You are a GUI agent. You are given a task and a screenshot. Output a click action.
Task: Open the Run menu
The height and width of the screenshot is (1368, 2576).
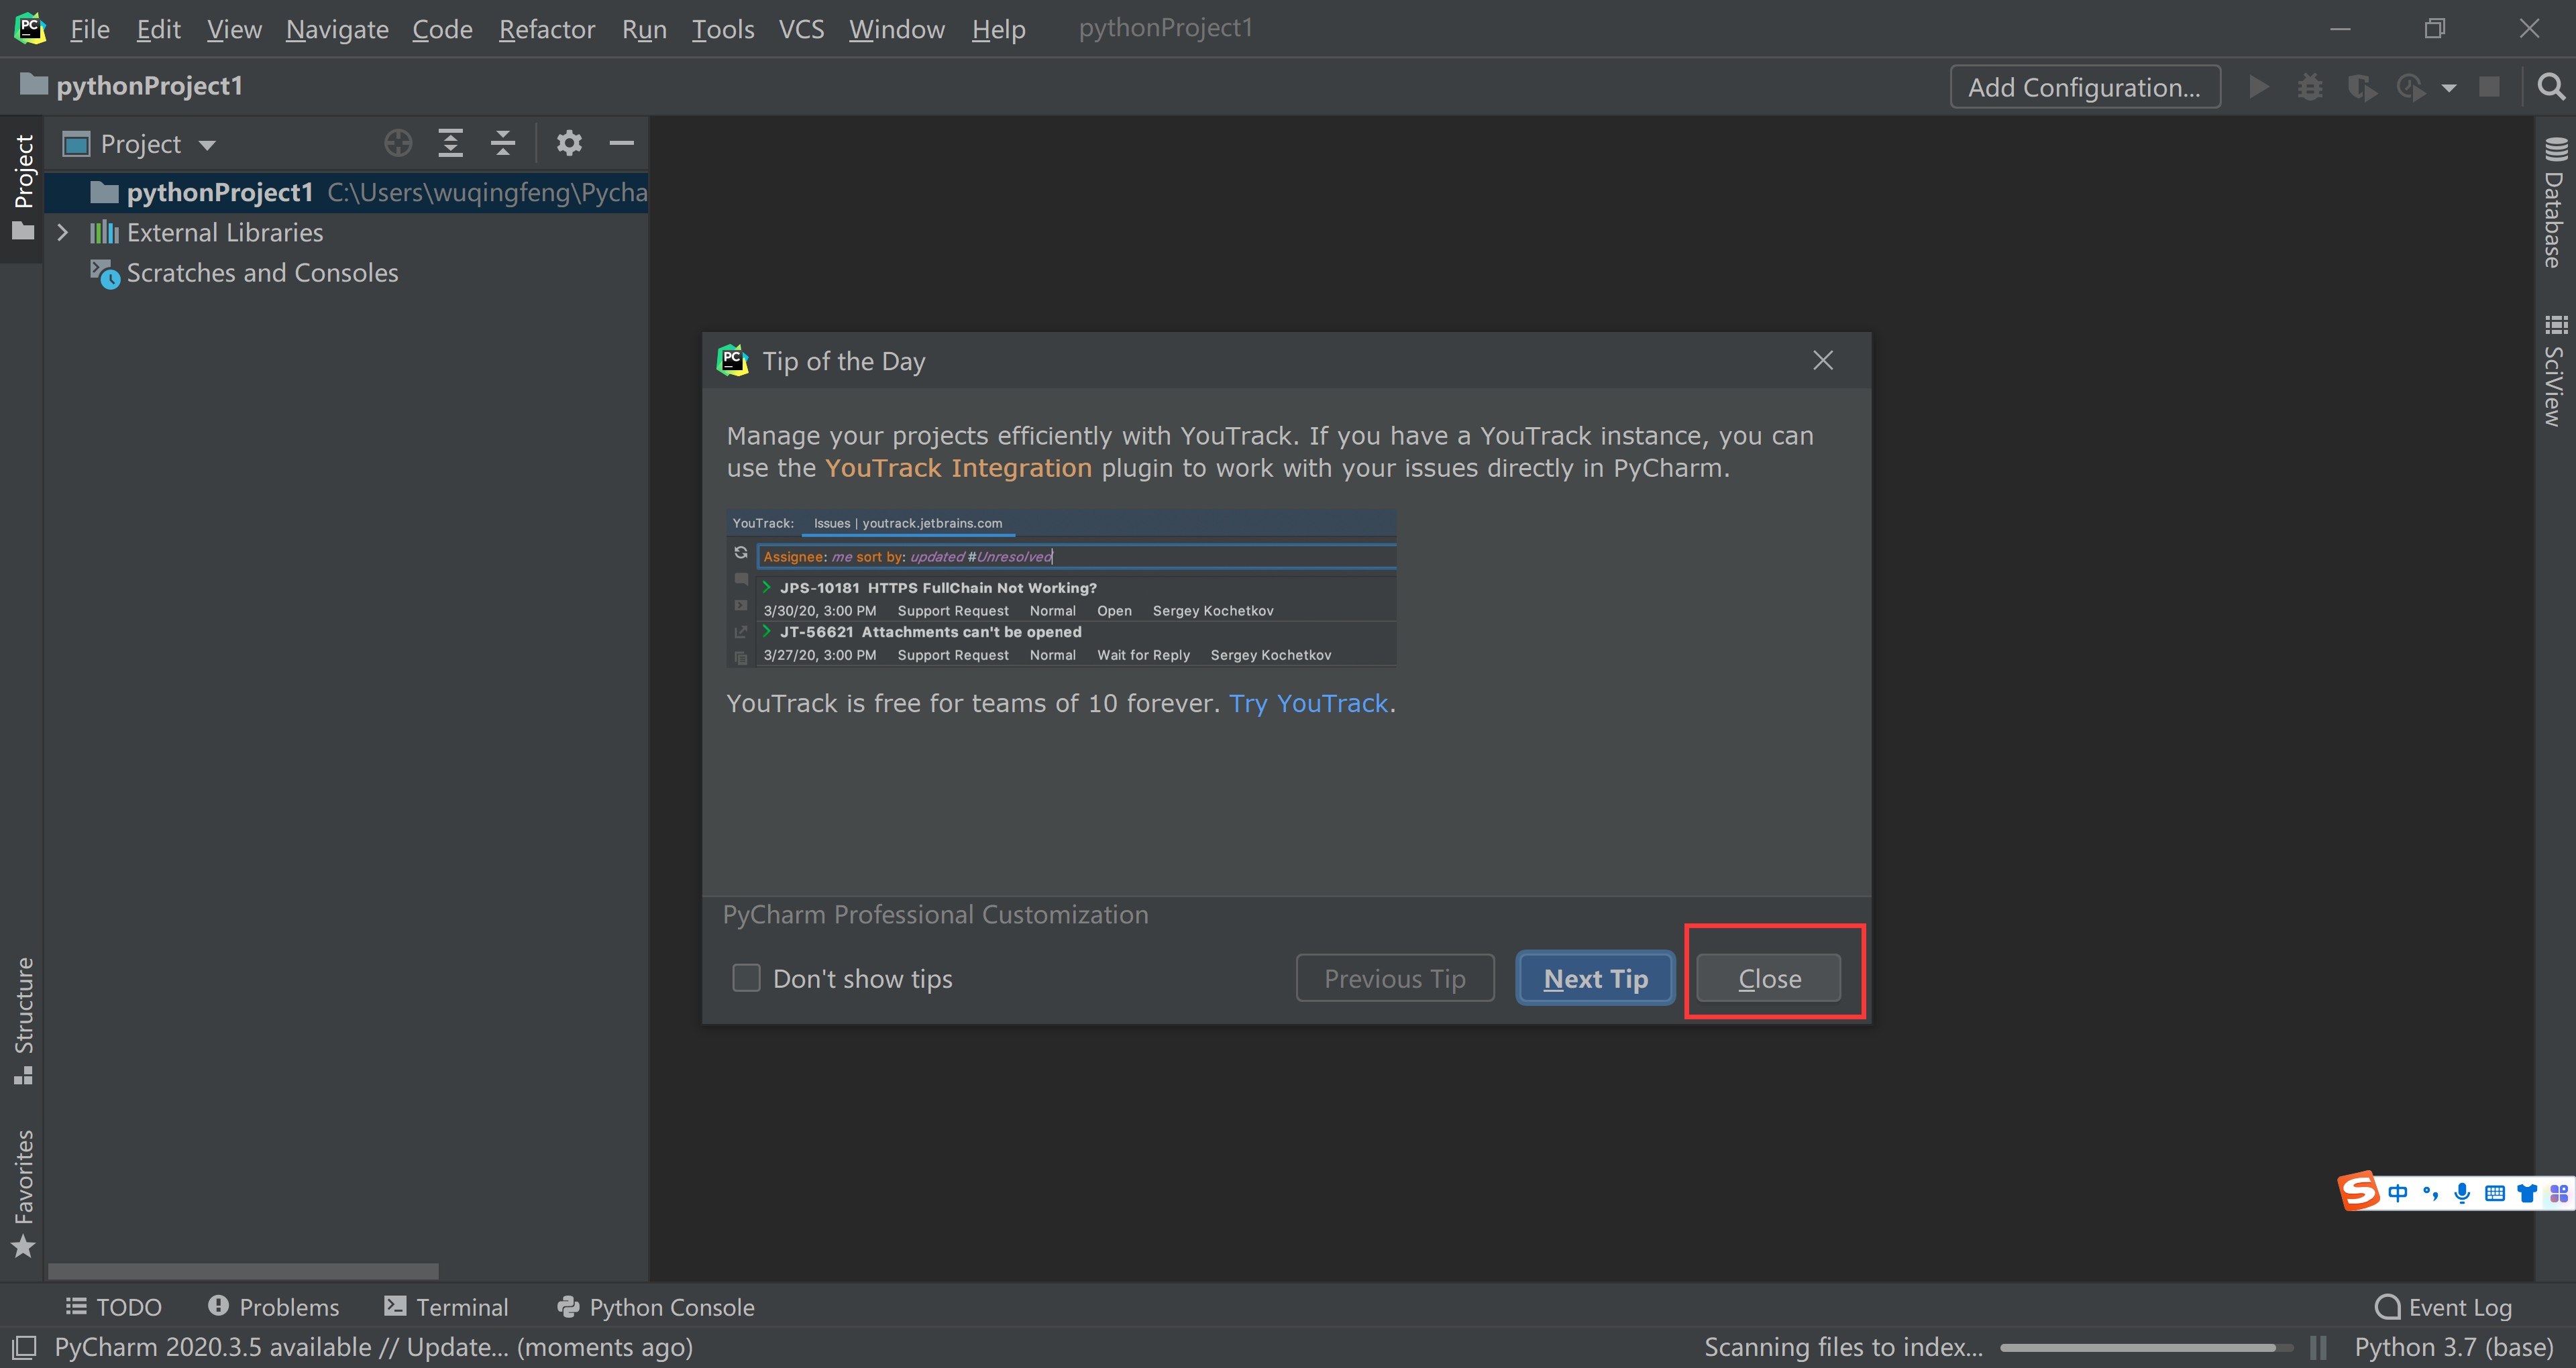coord(644,29)
